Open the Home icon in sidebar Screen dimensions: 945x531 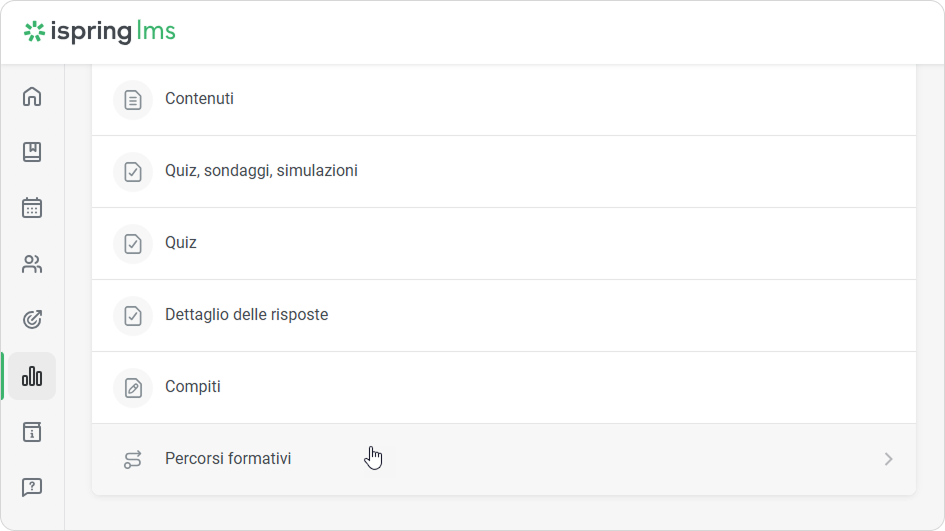32,97
